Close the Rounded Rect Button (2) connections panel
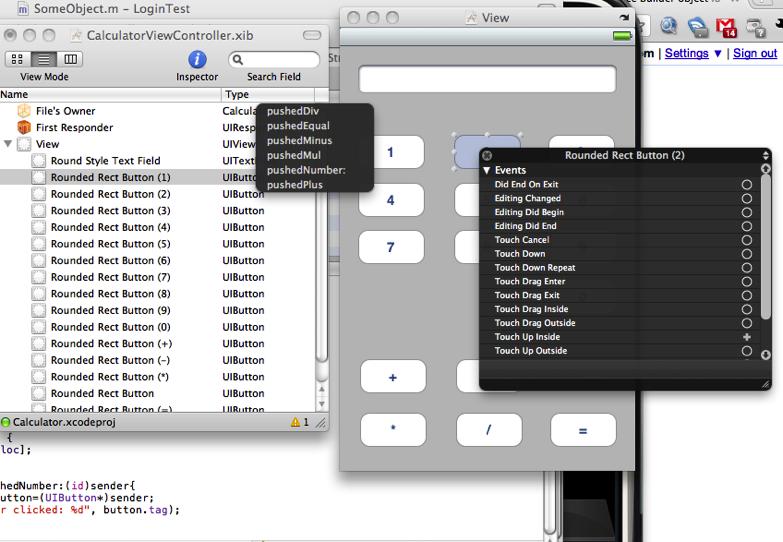This screenshot has width=783, height=542. [487, 155]
